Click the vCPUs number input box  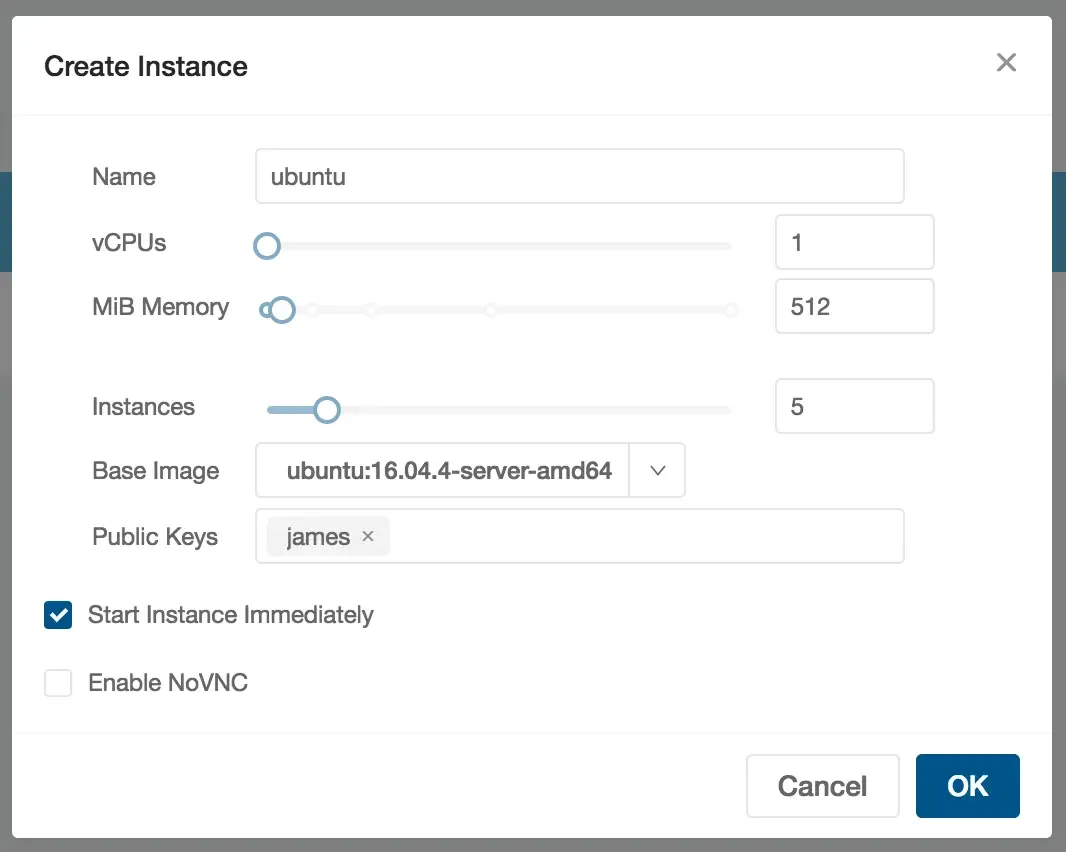(x=854, y=242)
